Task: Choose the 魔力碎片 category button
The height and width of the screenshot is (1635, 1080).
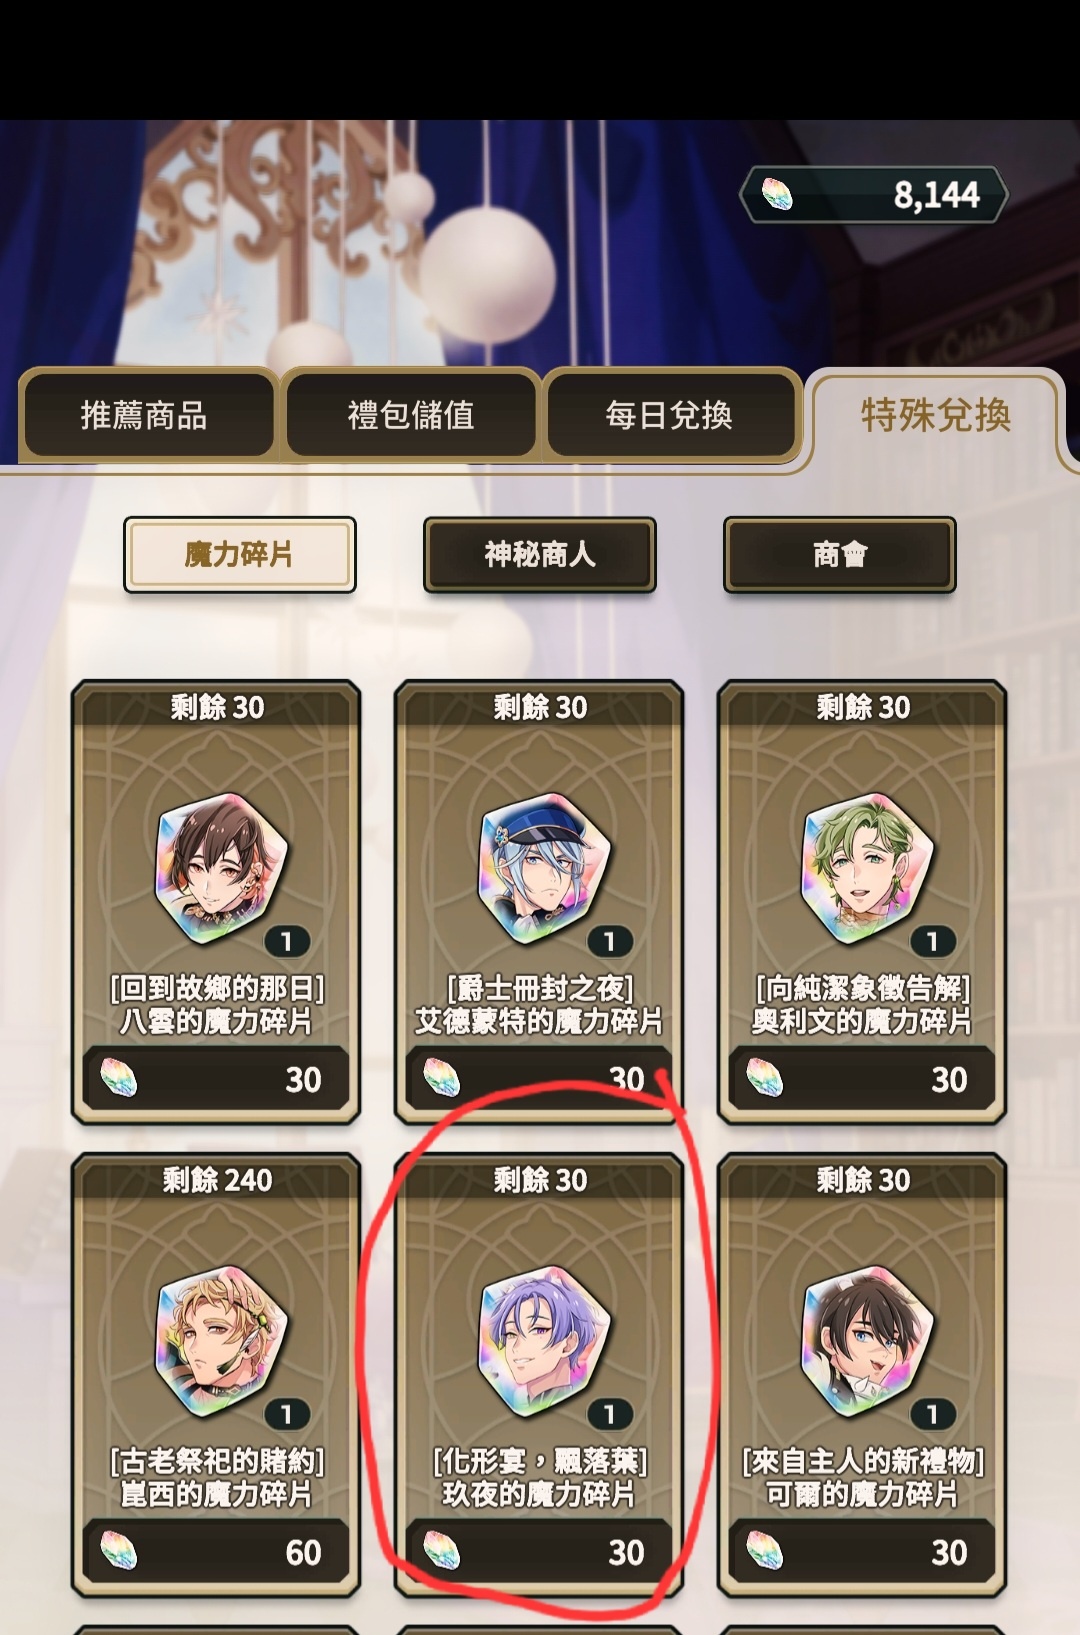Action: (240, 554)
